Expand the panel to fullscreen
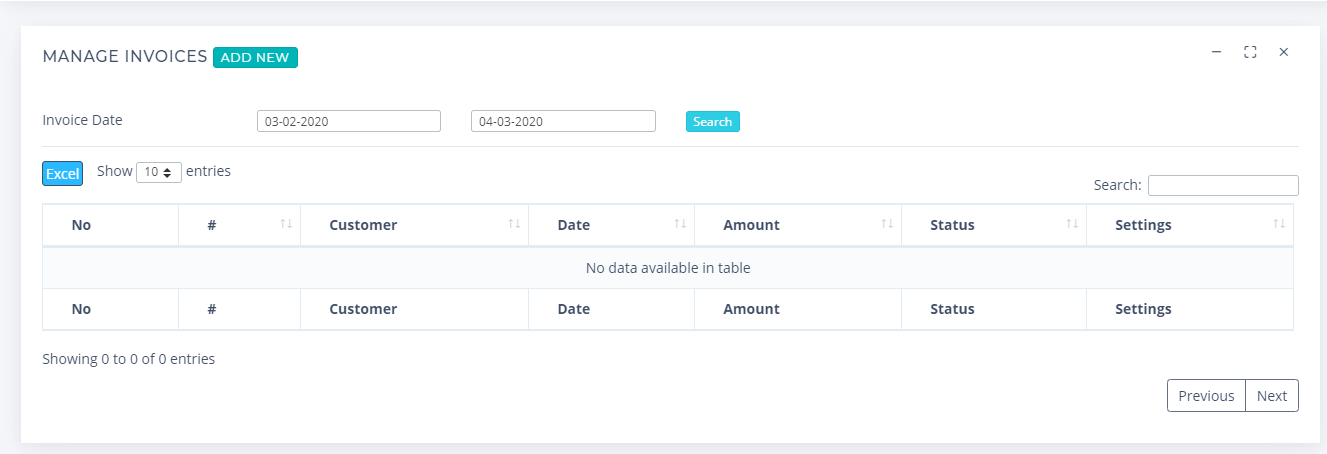 tap(1250, 51)
